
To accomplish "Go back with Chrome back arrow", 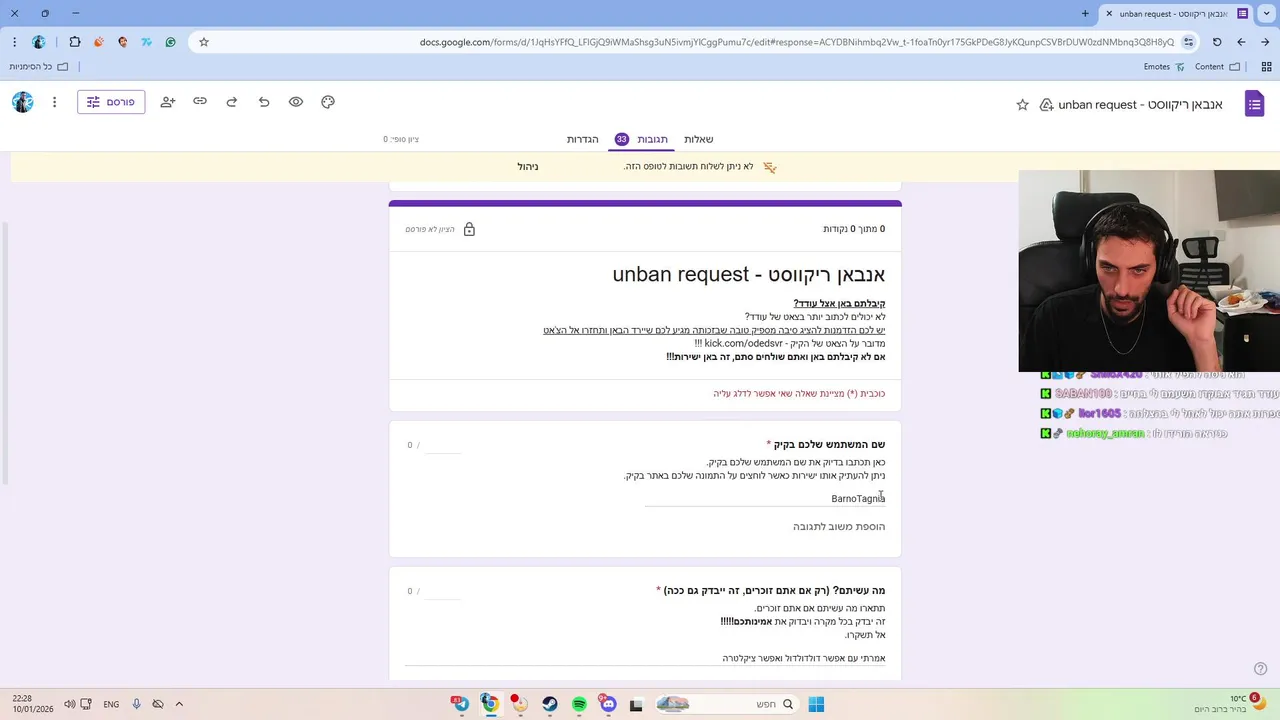I will point(1265,42).
